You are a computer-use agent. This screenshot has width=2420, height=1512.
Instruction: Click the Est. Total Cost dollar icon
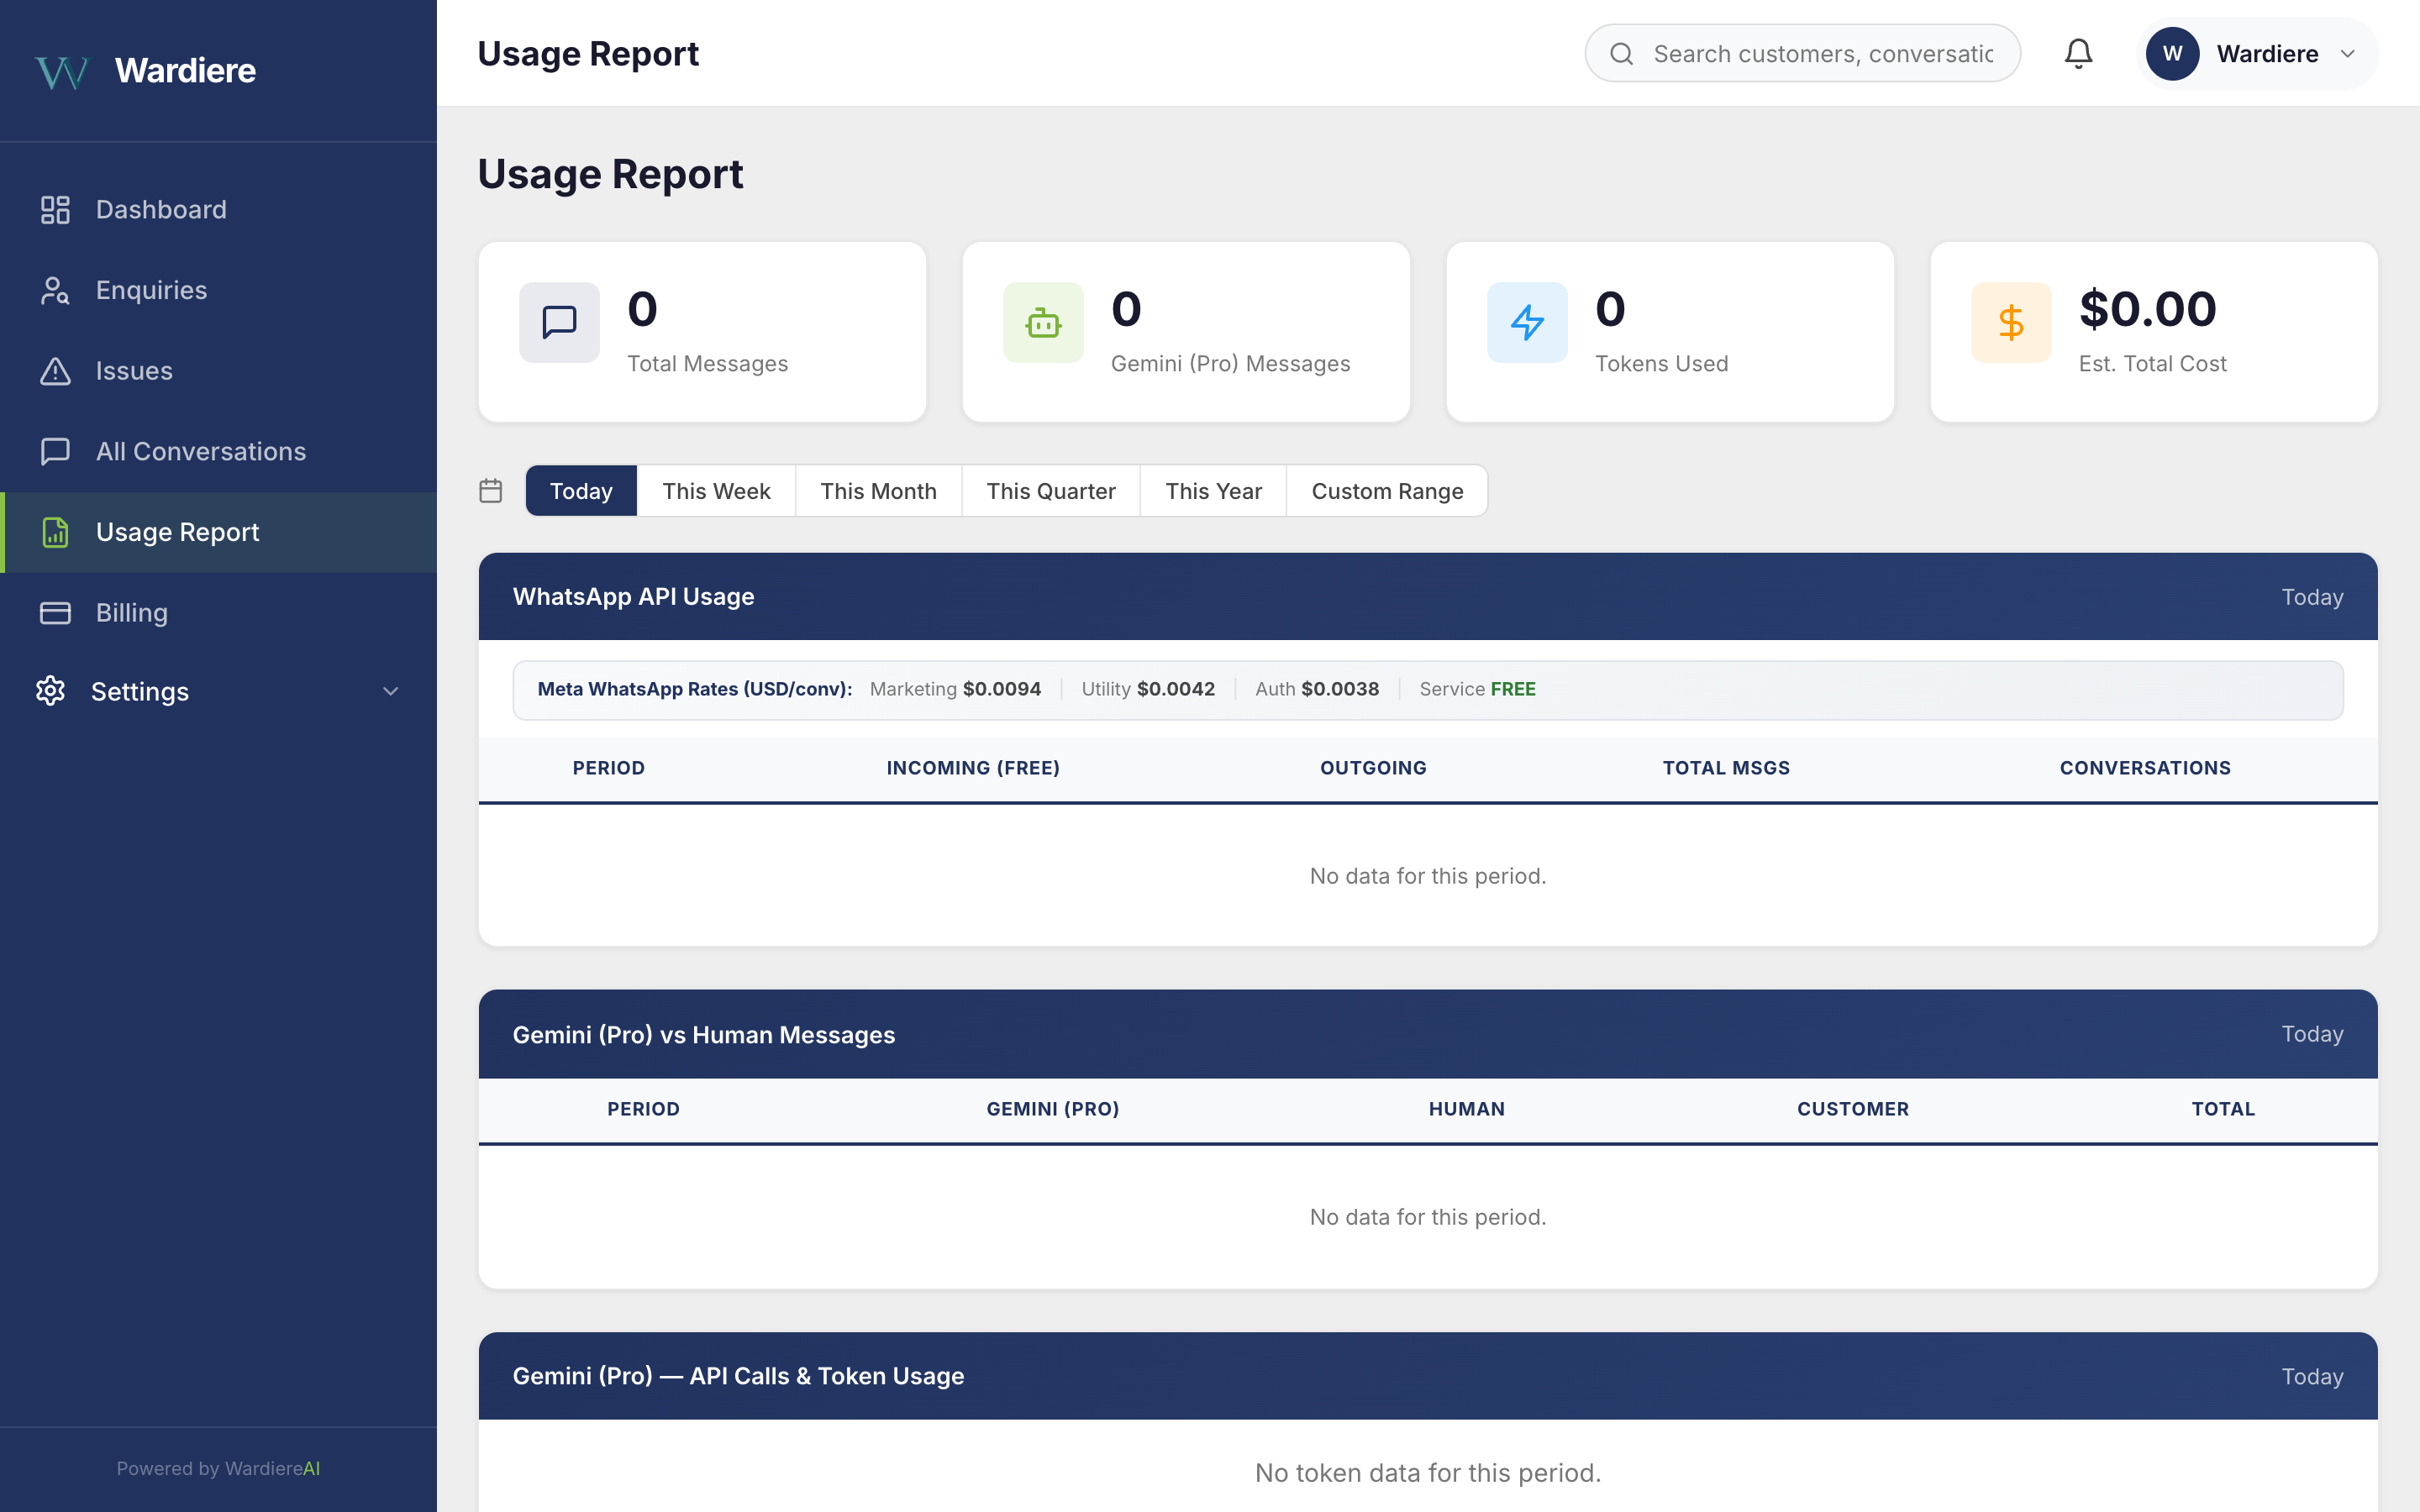click(2011, 322)
